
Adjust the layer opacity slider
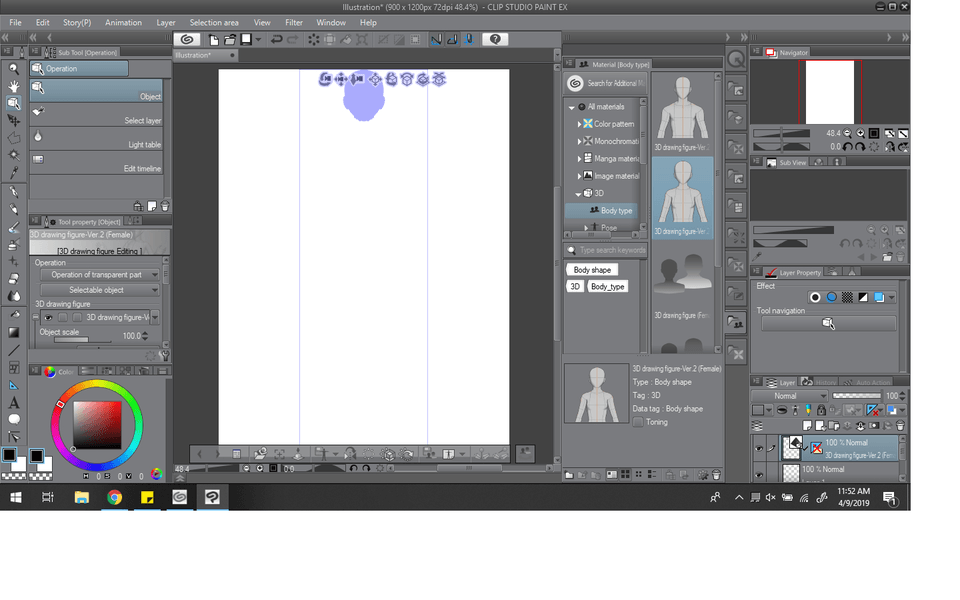[857, 396]
